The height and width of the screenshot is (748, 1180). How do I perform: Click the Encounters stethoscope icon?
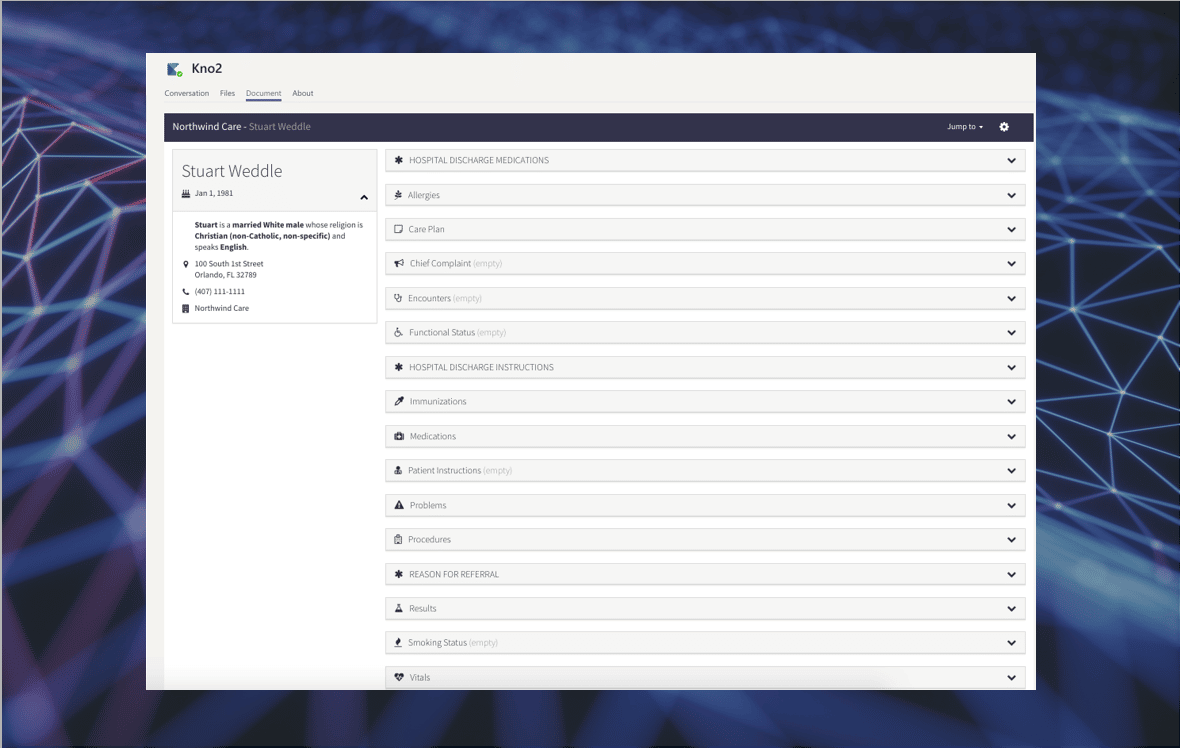398,298
